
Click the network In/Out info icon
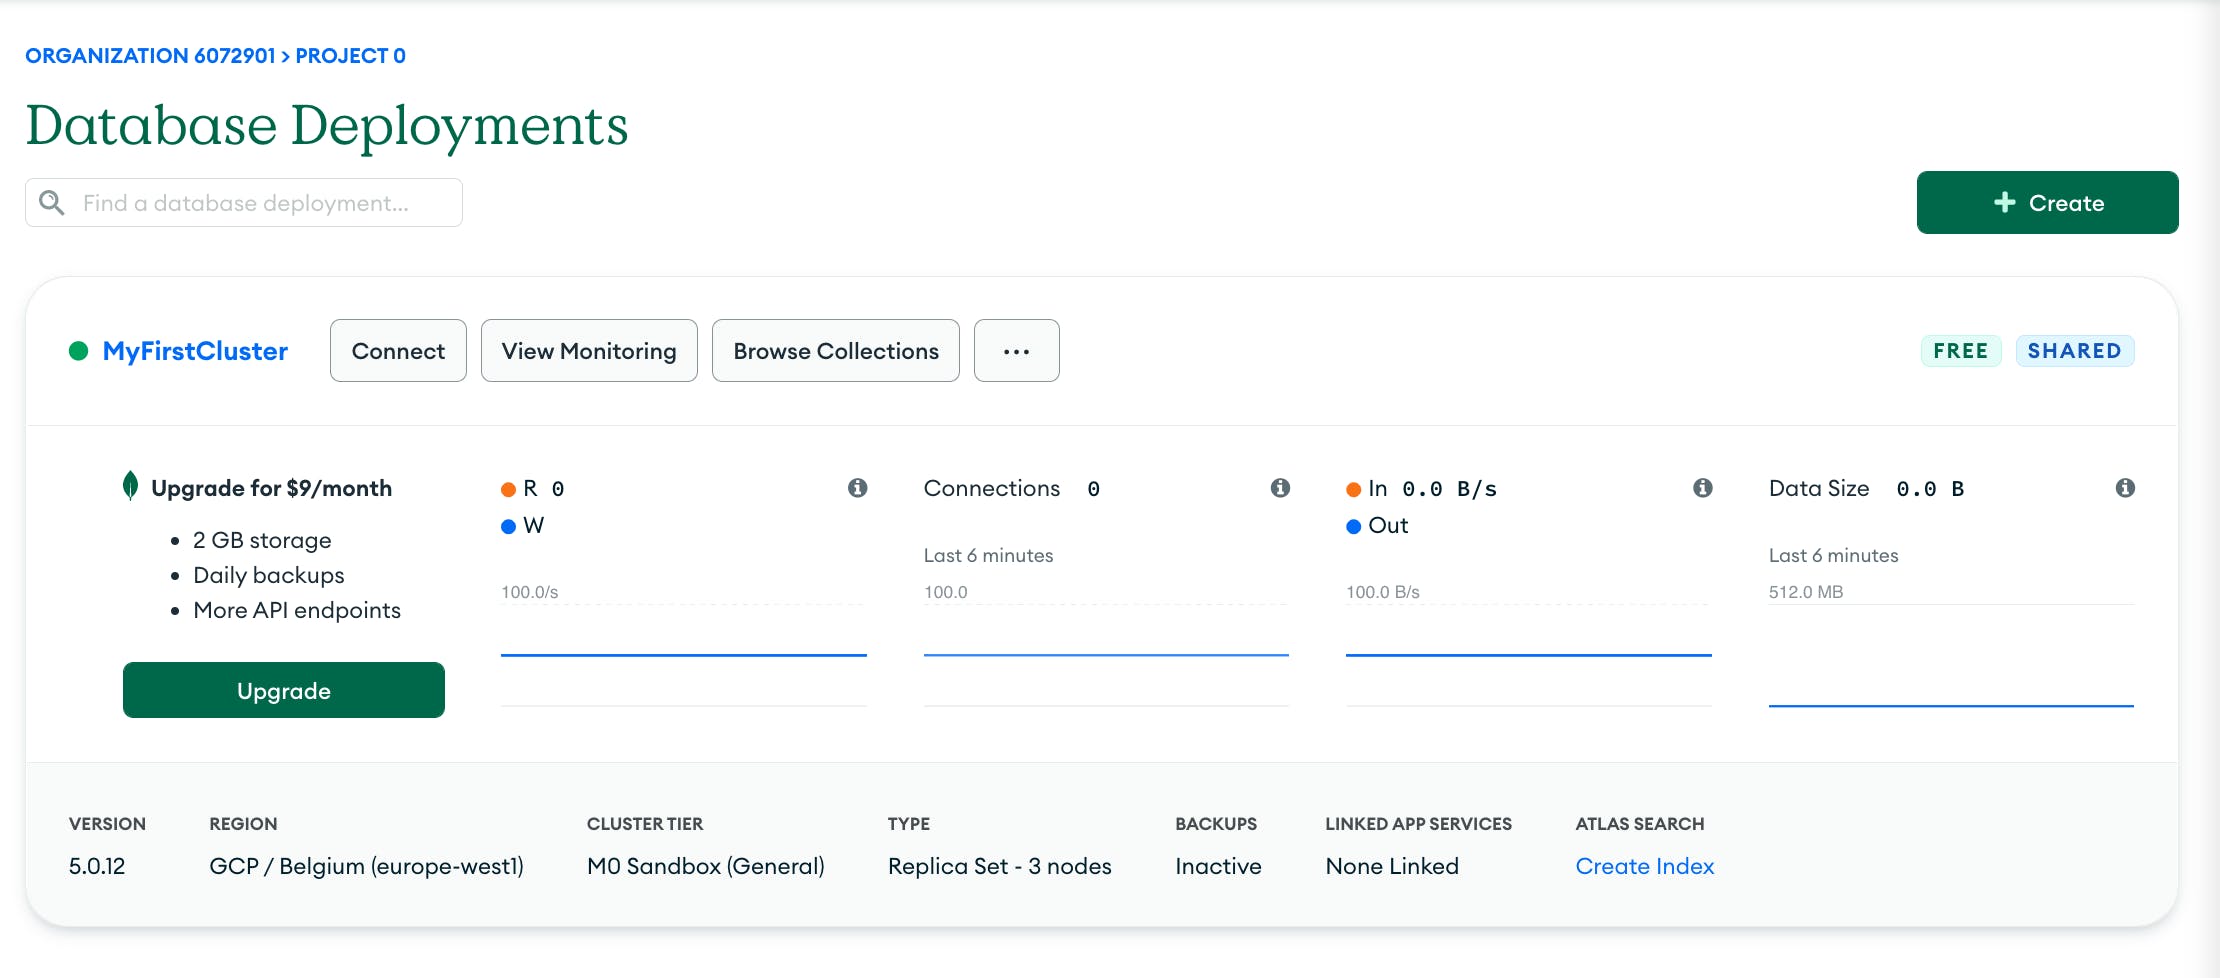pos(1702,488)
